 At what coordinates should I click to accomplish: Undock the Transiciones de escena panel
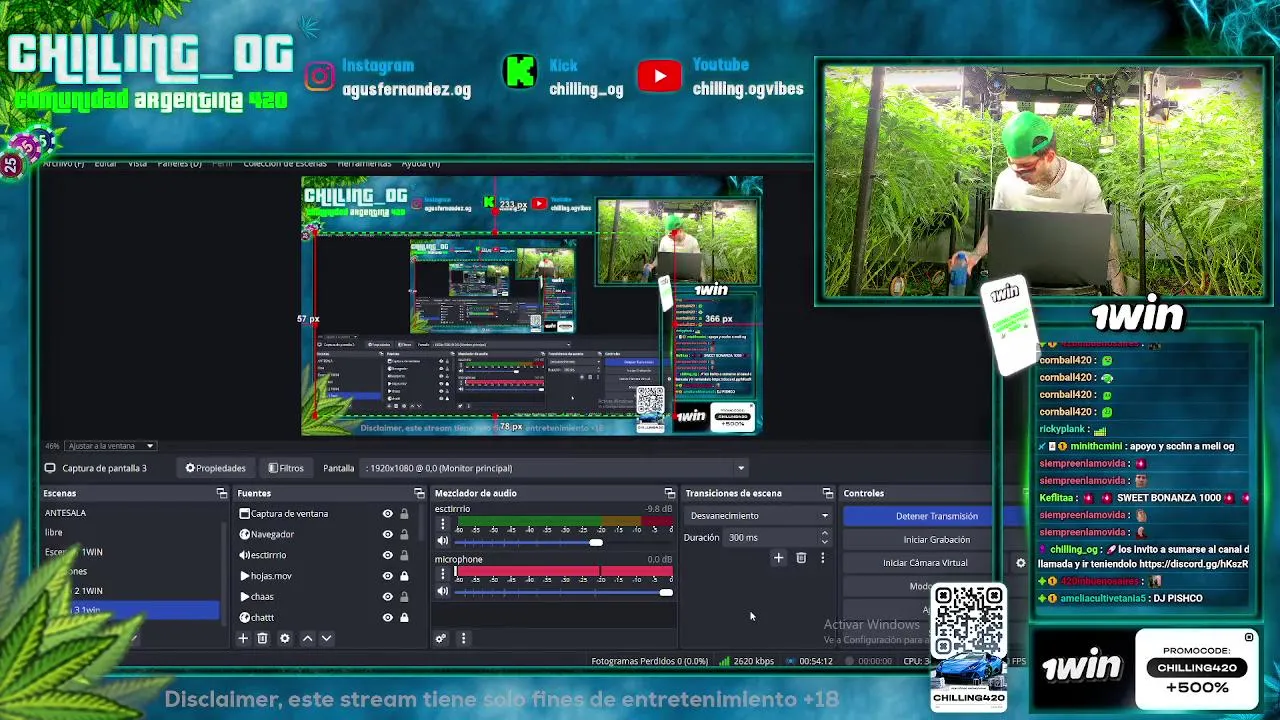pos(828,493)
